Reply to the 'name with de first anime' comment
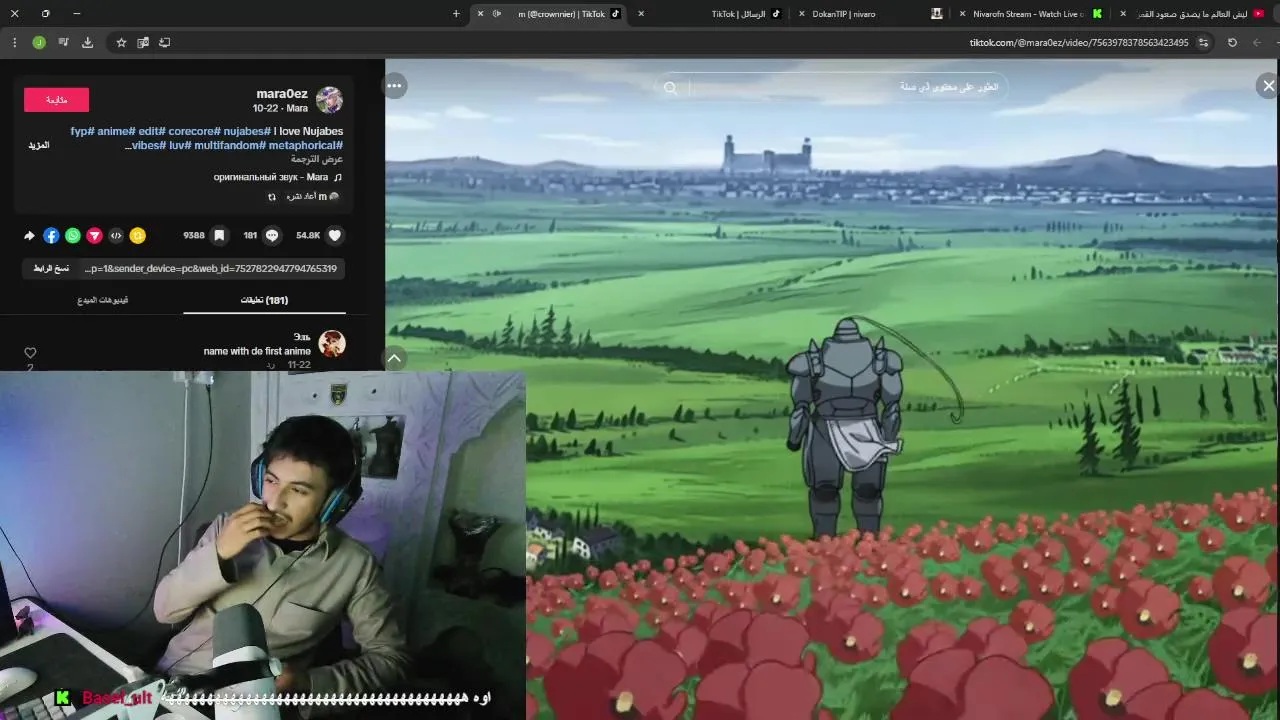 (270, 365)
